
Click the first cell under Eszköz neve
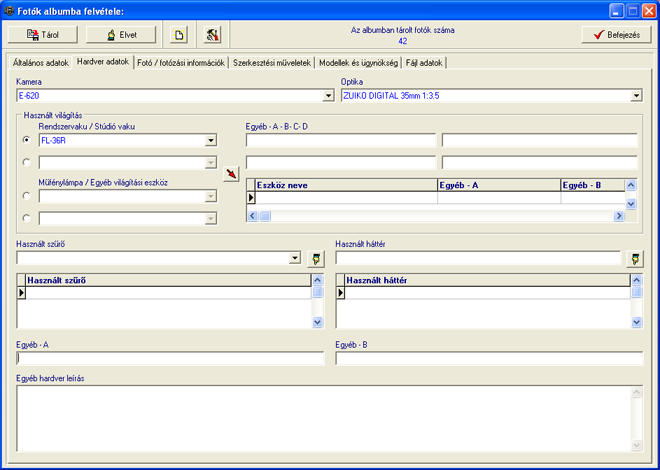[x=346, y=197]
